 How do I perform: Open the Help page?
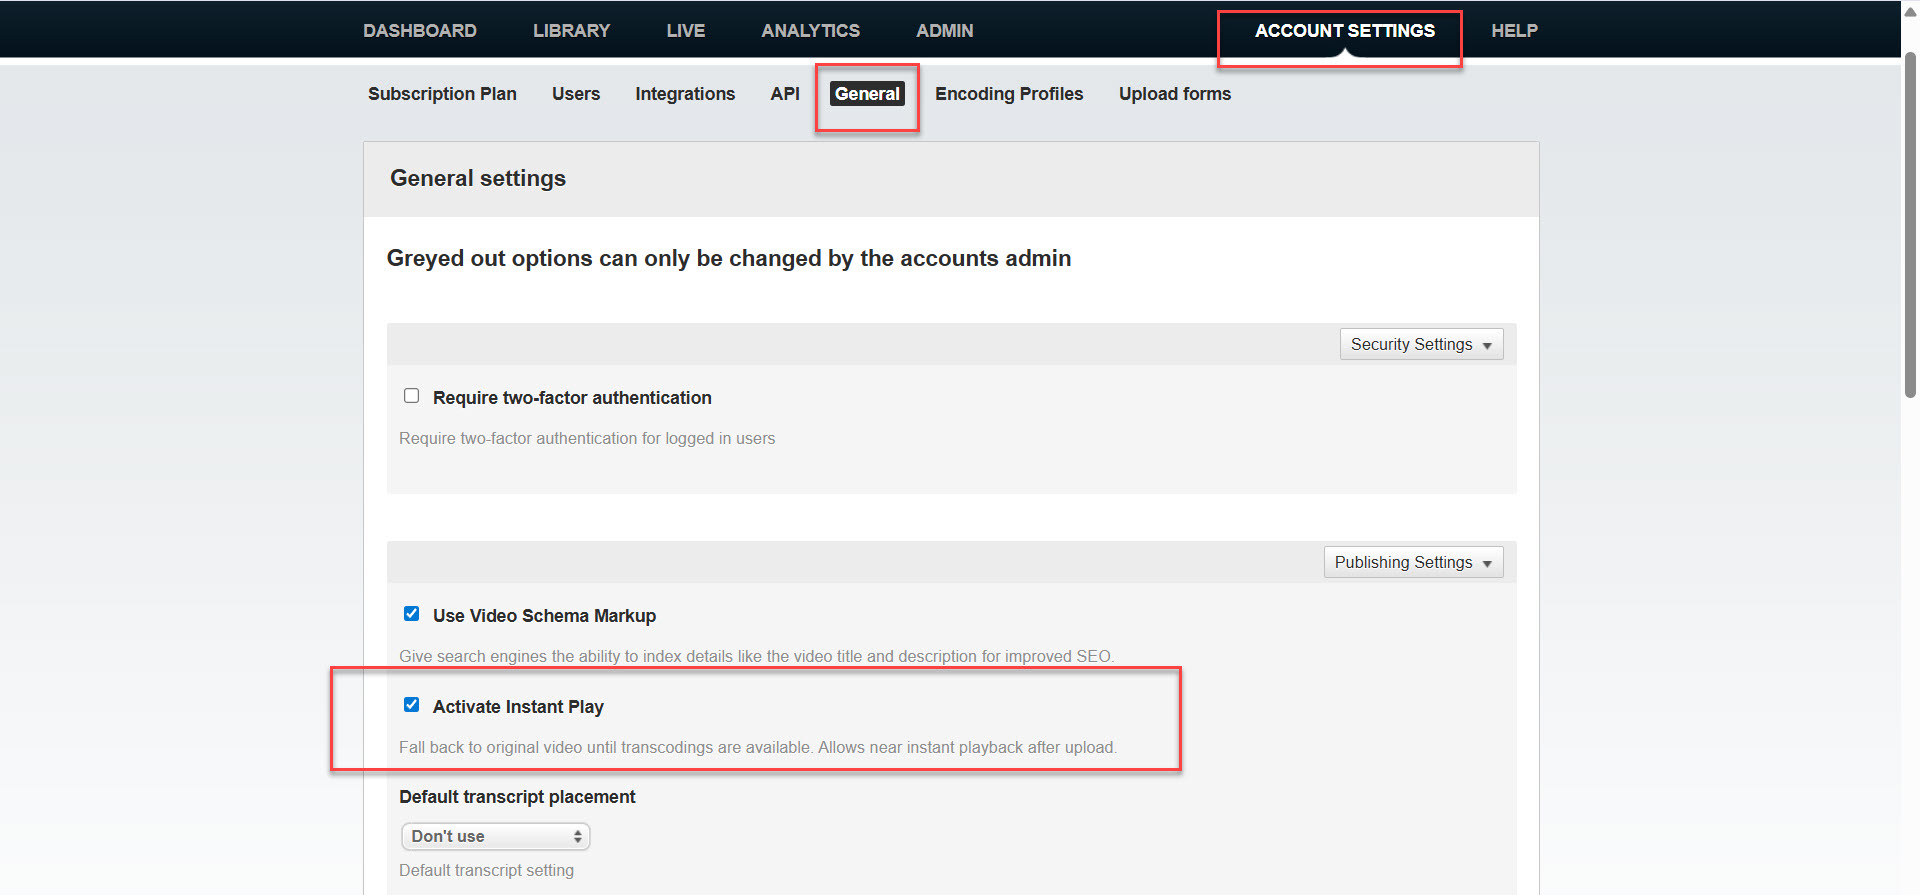[1514, 31]
